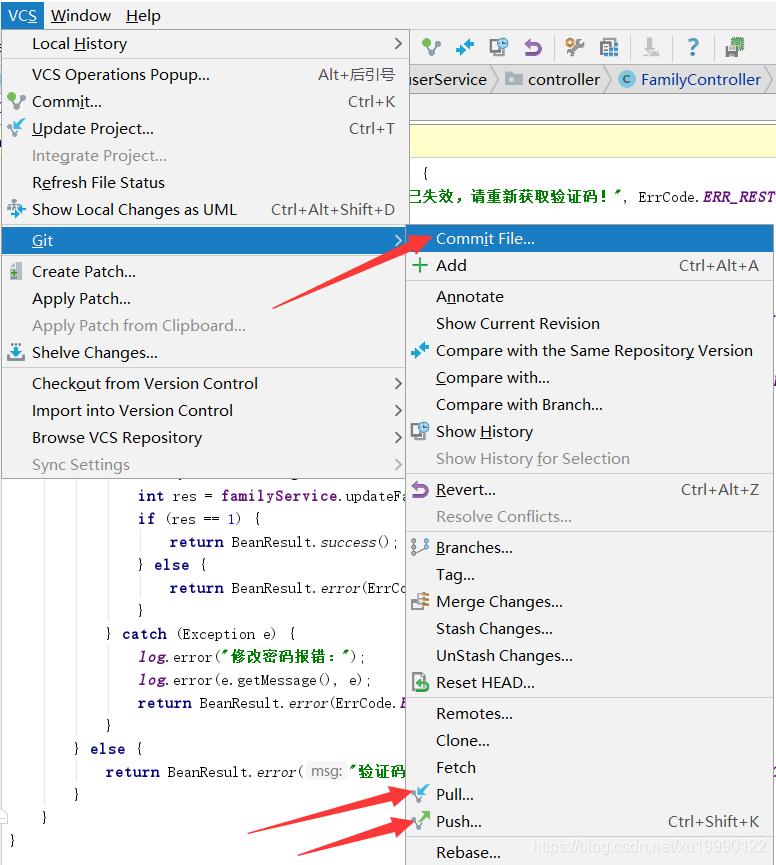
Task: Expand the Sync Settings submenu arrow
Action: [398, 464]
